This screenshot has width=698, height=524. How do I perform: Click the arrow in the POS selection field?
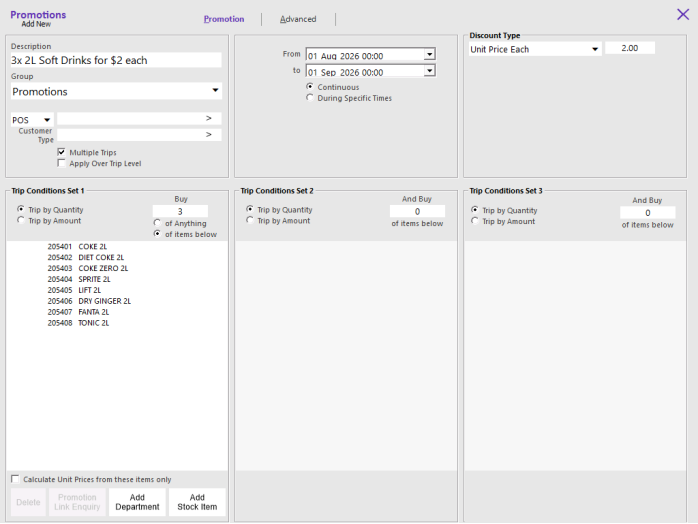209,118
